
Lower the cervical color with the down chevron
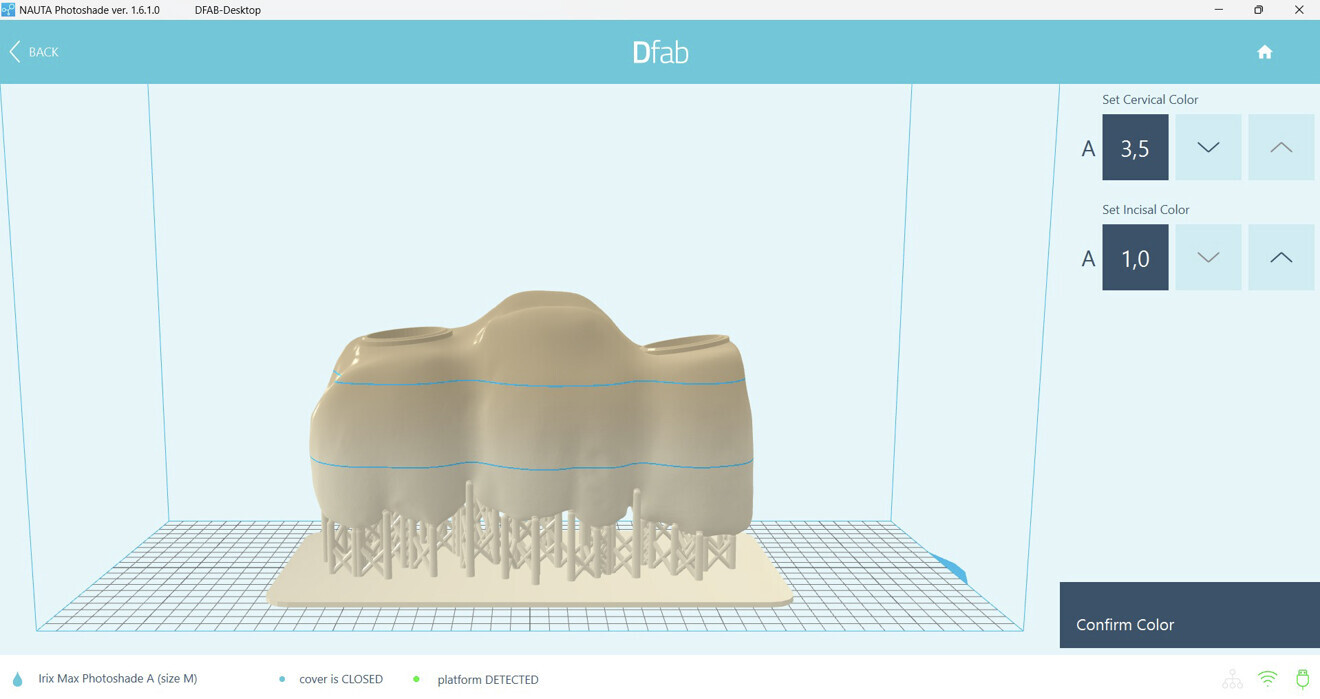(x=1207, y=146)
